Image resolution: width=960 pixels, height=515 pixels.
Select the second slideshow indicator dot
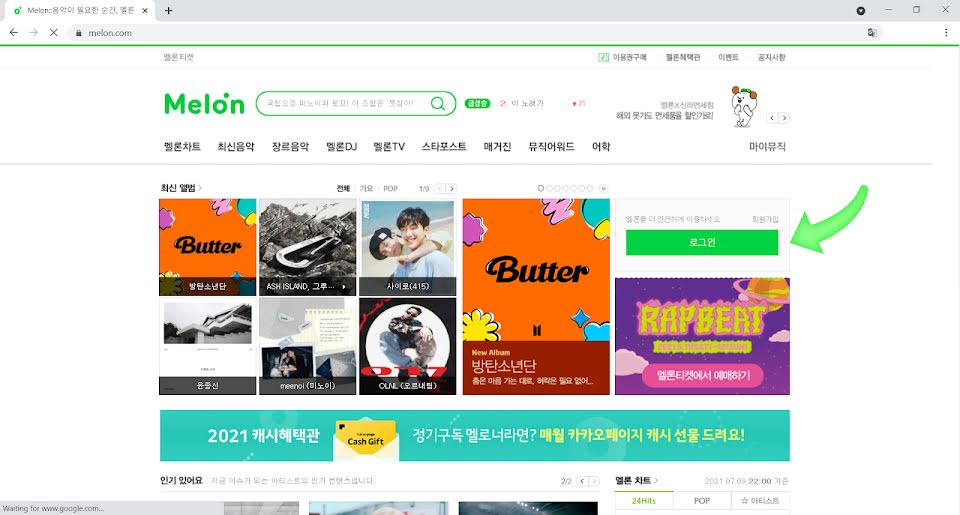coord(549,189)
